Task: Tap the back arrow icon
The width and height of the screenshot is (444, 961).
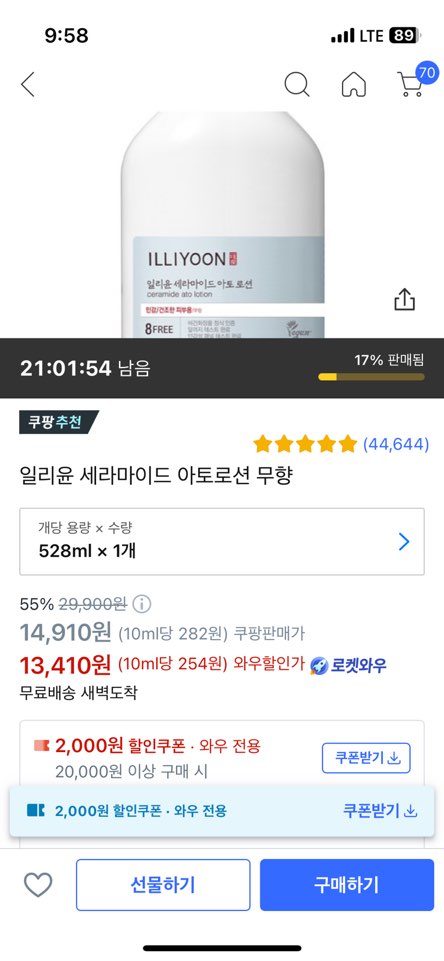Action: tap(28, 85)
